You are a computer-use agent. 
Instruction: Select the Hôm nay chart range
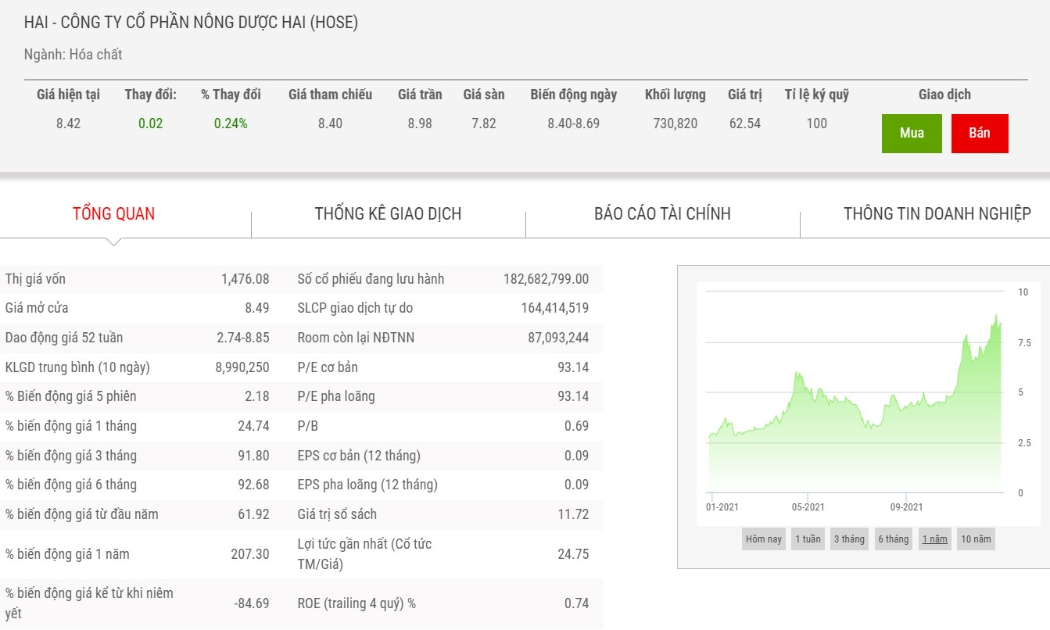click(763, 539)
